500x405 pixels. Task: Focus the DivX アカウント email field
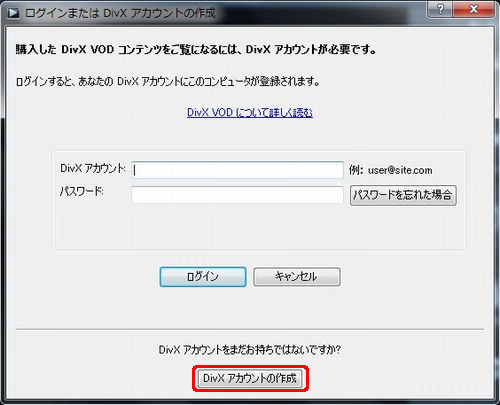[237, 170]
